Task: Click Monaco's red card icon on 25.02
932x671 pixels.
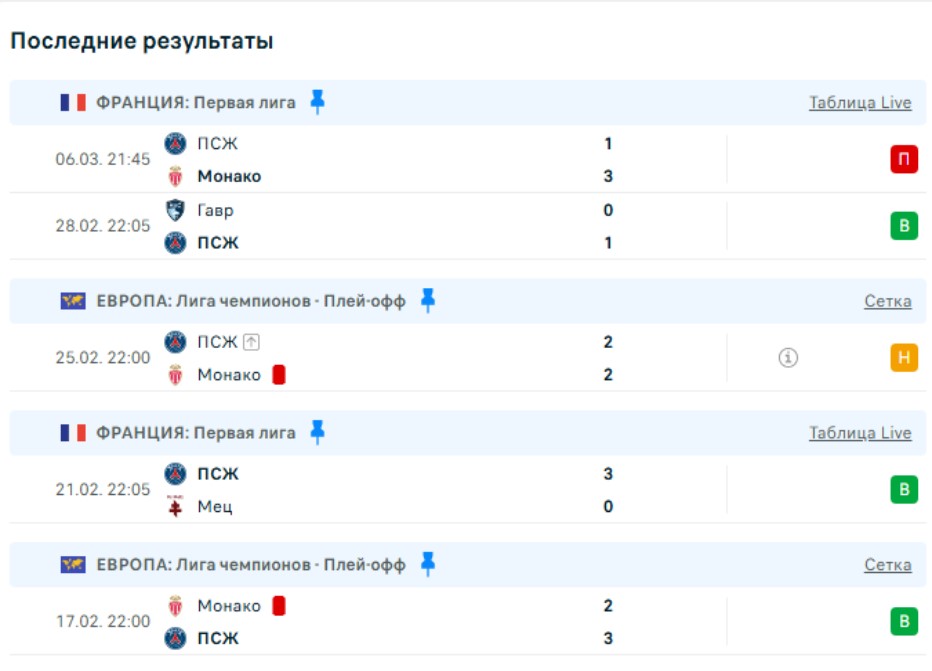Action: pyautogui.click(x=279, y=374)
